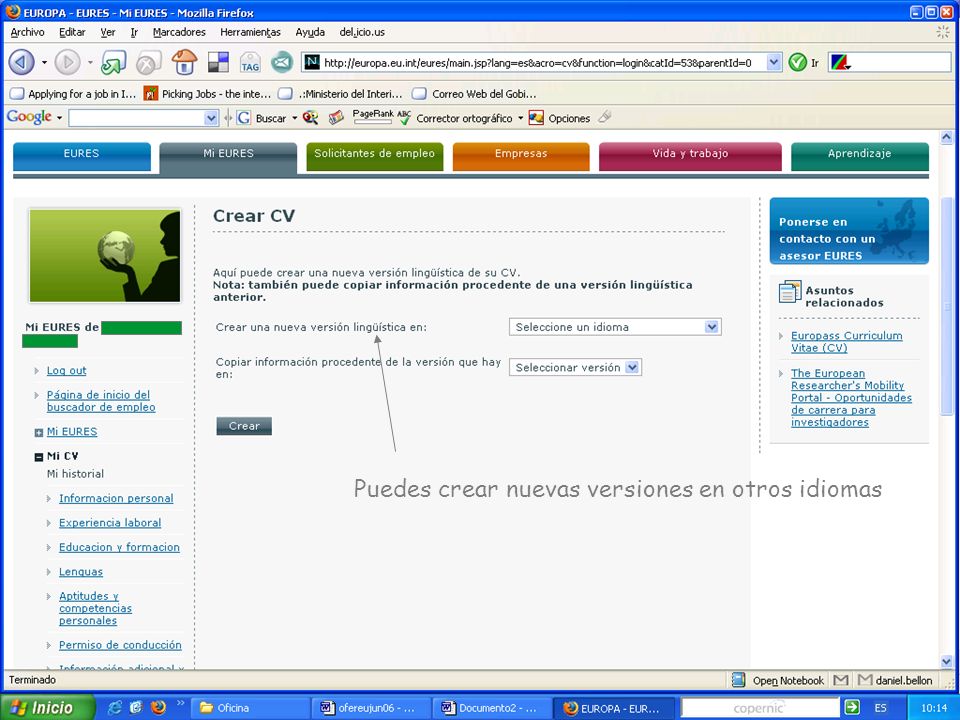Open the Solicitantes de empleo tab
This screenshot has height=720, width=960.
375,156
